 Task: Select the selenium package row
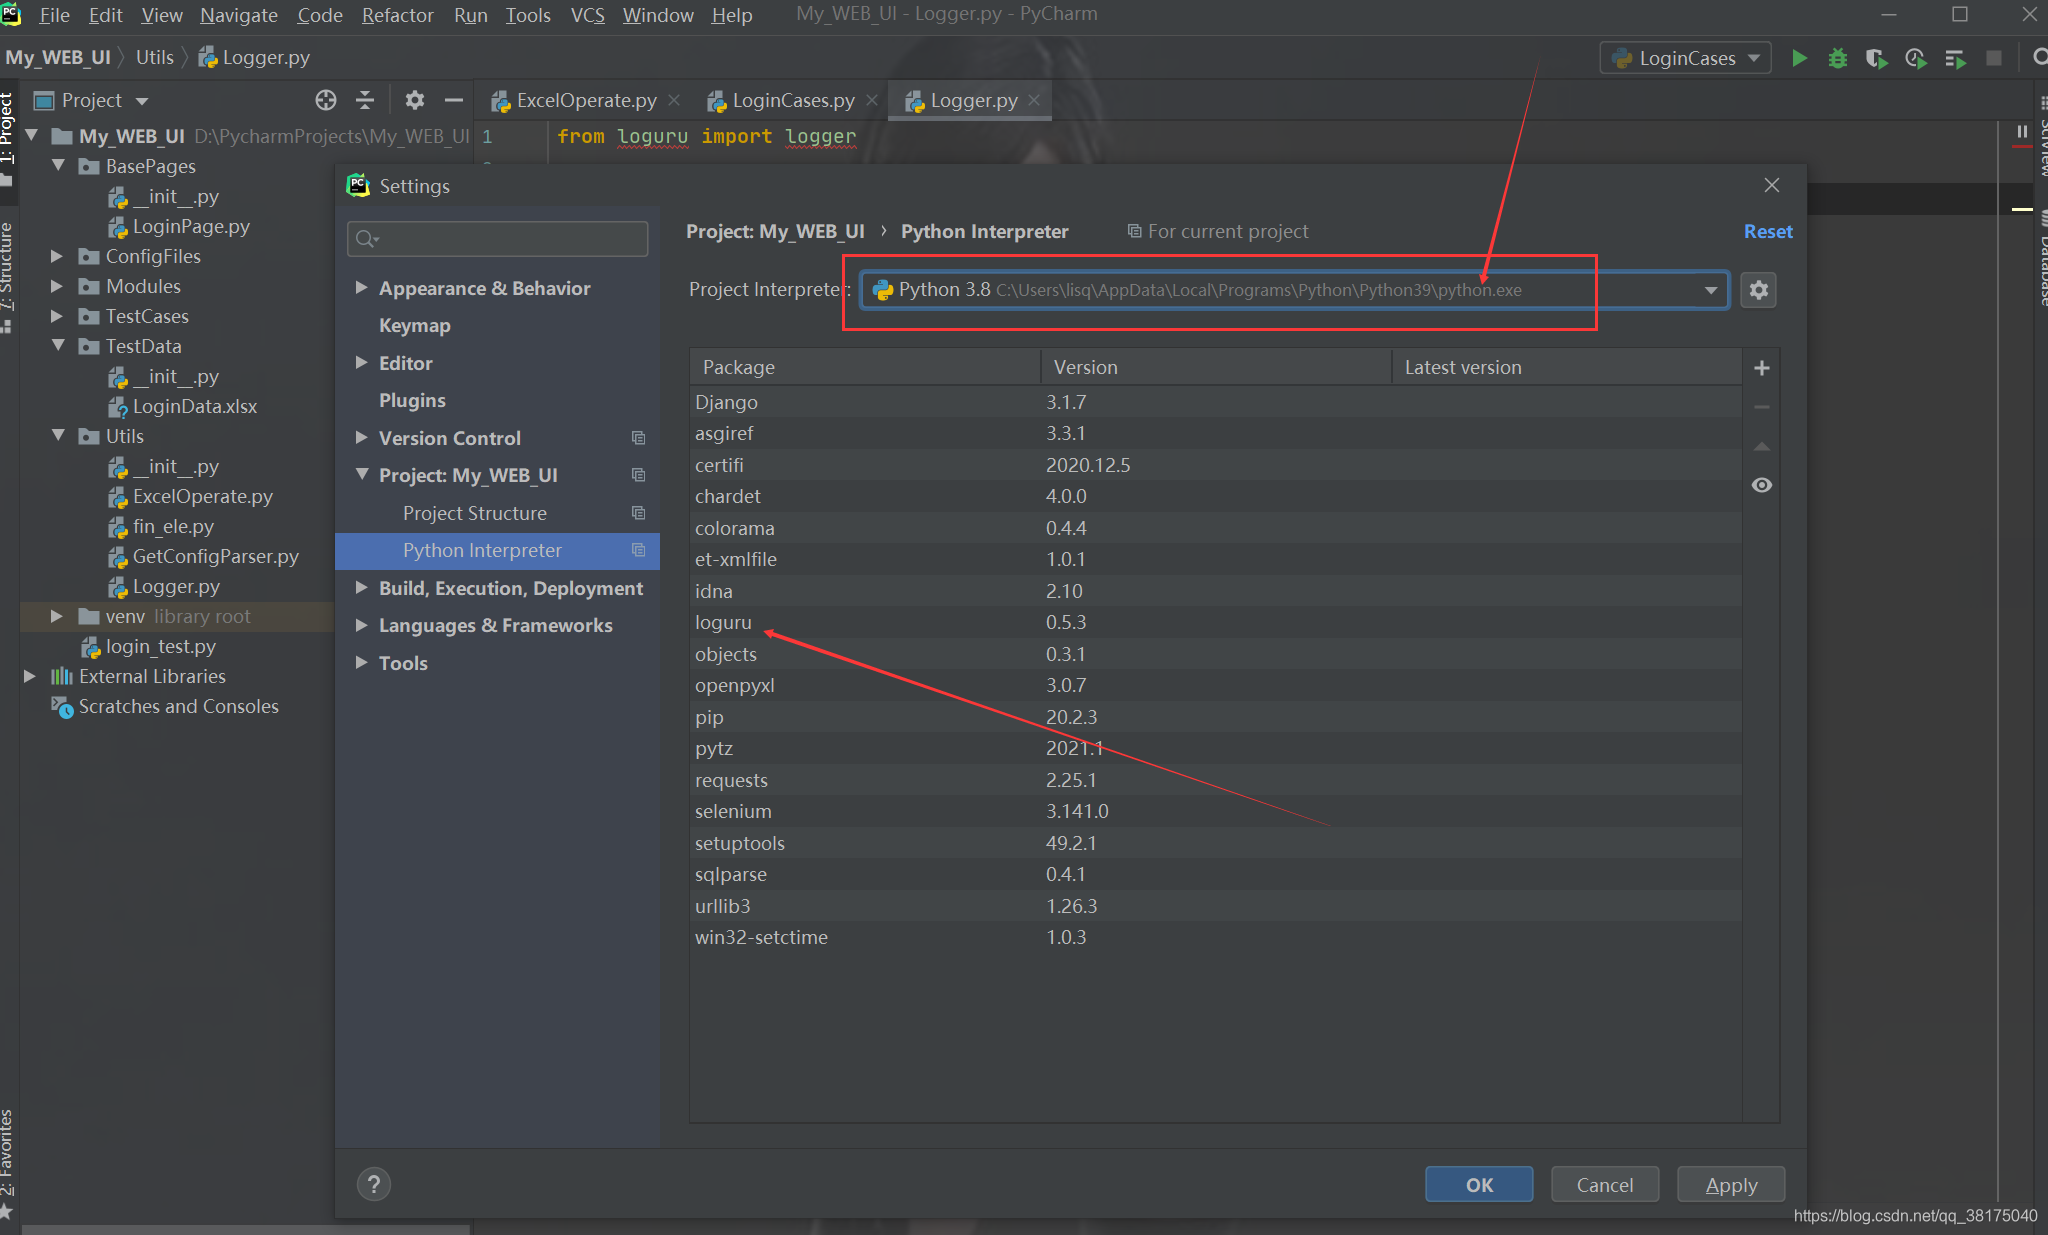pos(1215,811)
